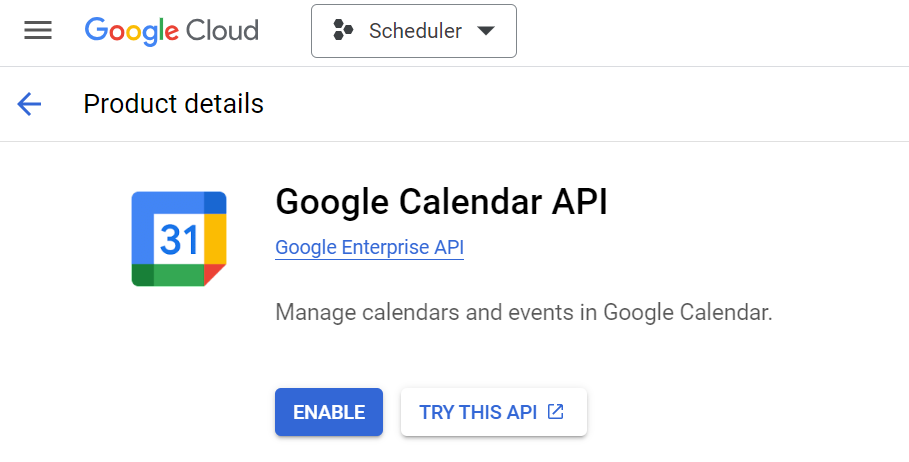Click the Google Cloud logo

click(171, 31)
